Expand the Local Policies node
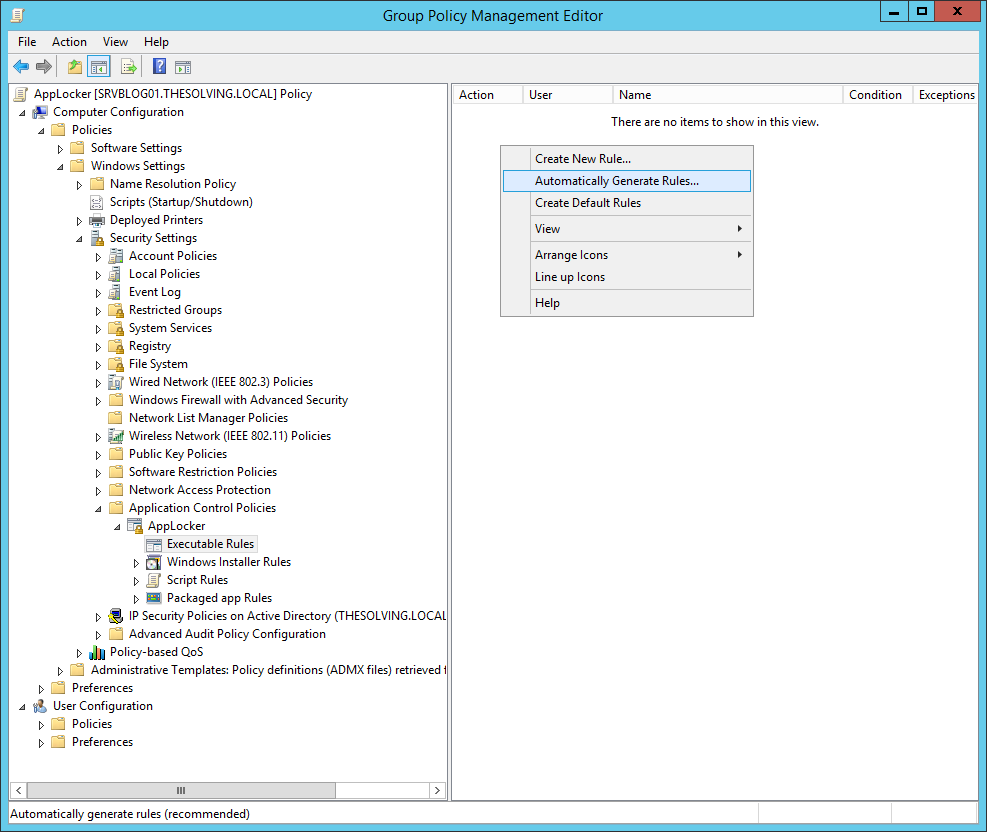The image size is (987, 832). (x=98, y=275)
